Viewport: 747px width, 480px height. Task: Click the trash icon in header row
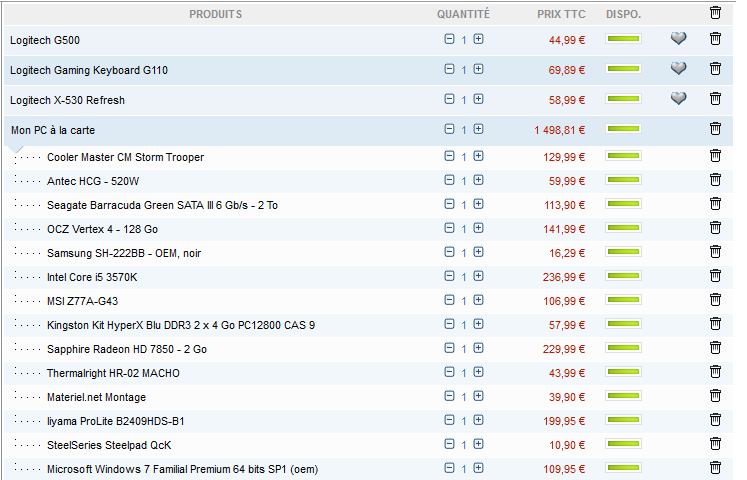click(x=715, y=13)
